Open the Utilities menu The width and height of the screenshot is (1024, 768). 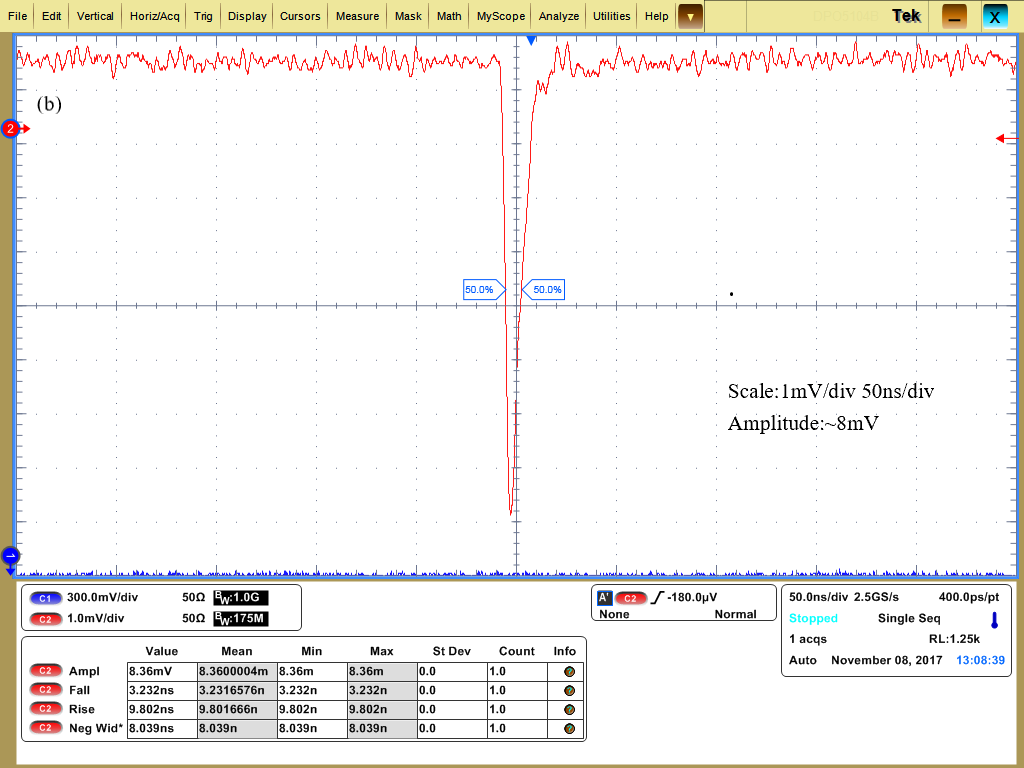pyautogui.click(x=611, y=16)
